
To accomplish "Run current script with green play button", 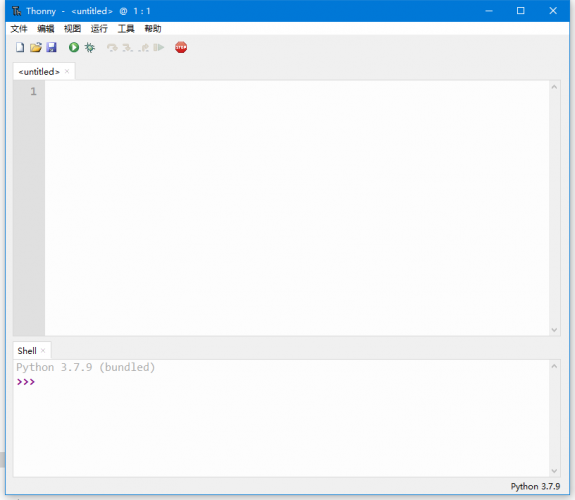I will click(x=74, y=47).
